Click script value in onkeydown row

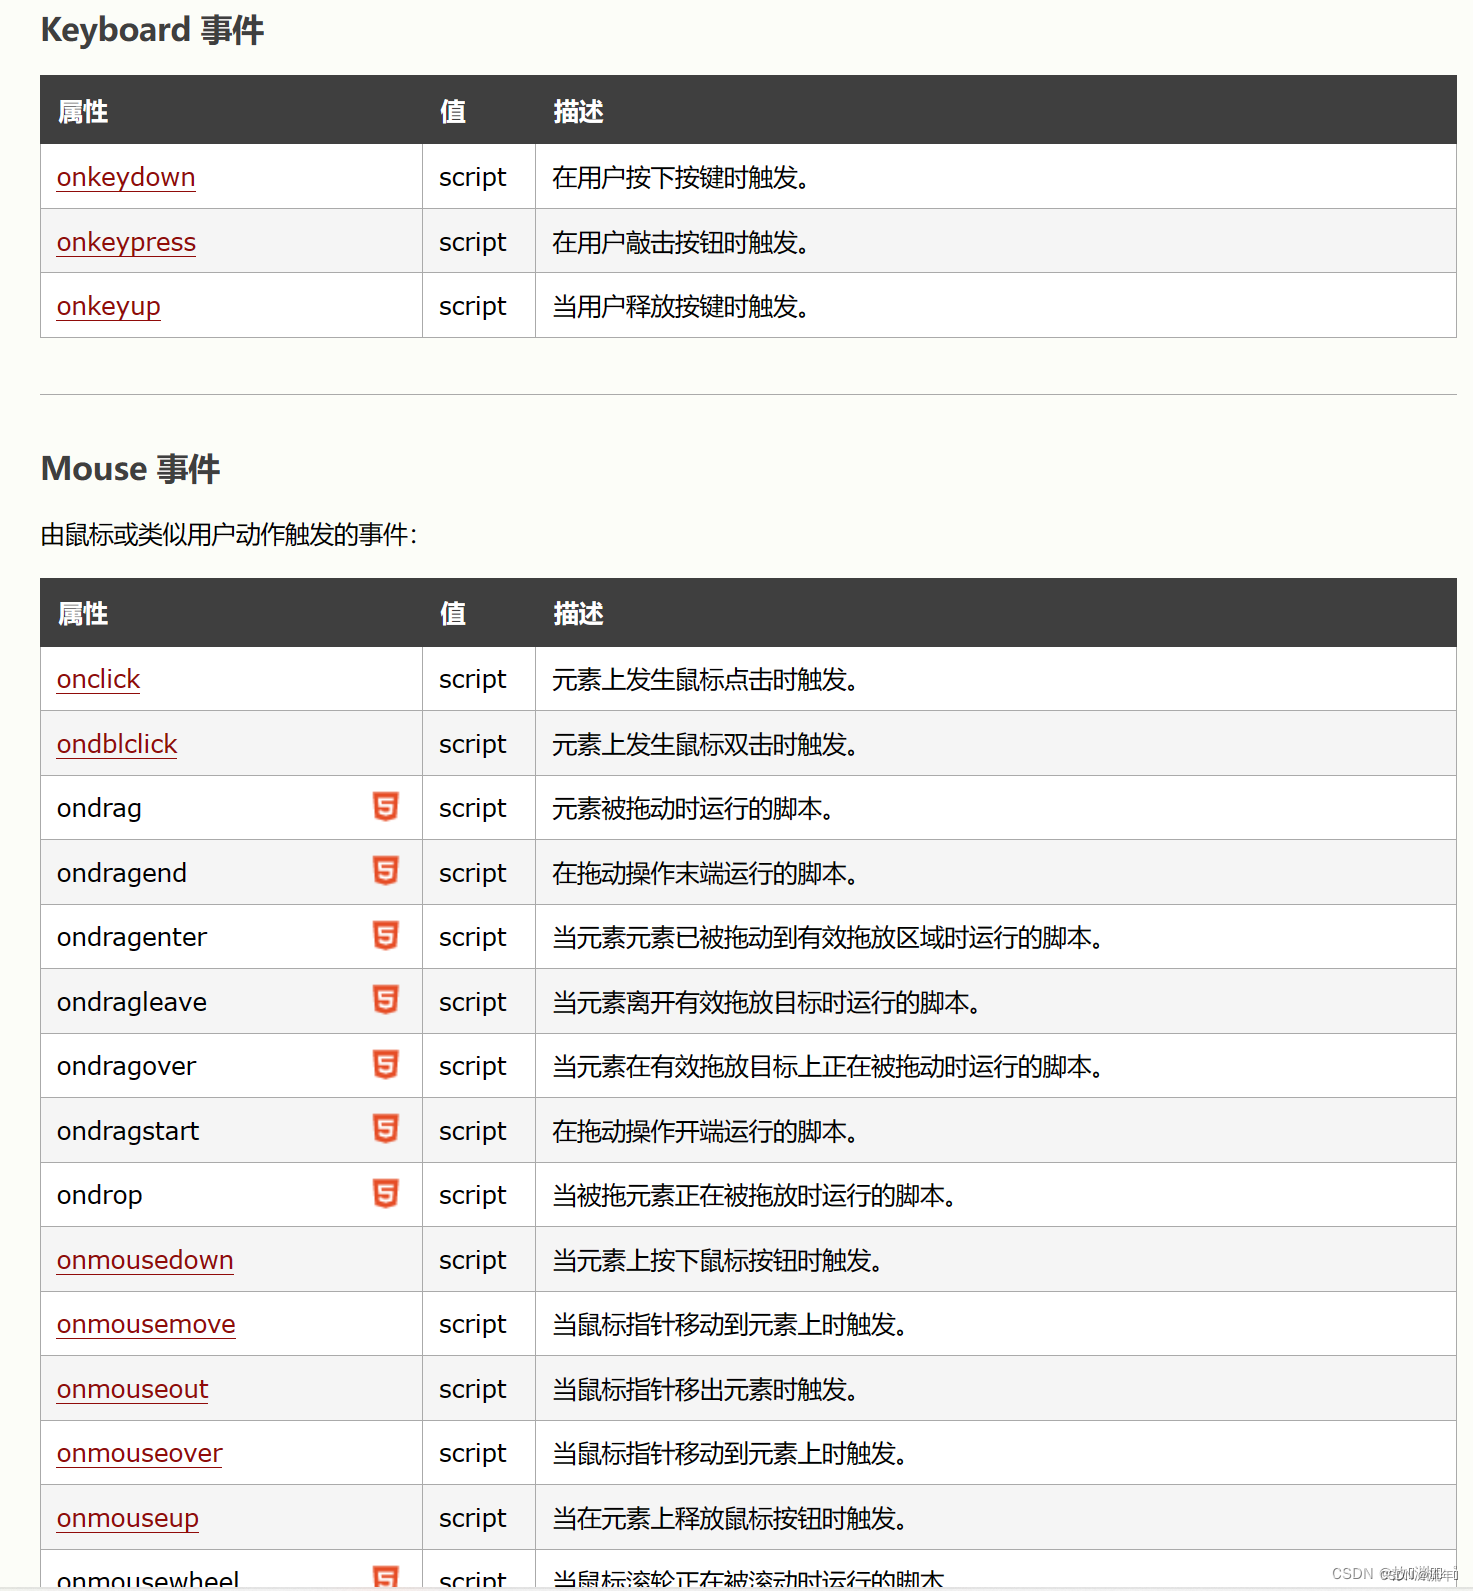pyautogui.click(x=472, y=177)
